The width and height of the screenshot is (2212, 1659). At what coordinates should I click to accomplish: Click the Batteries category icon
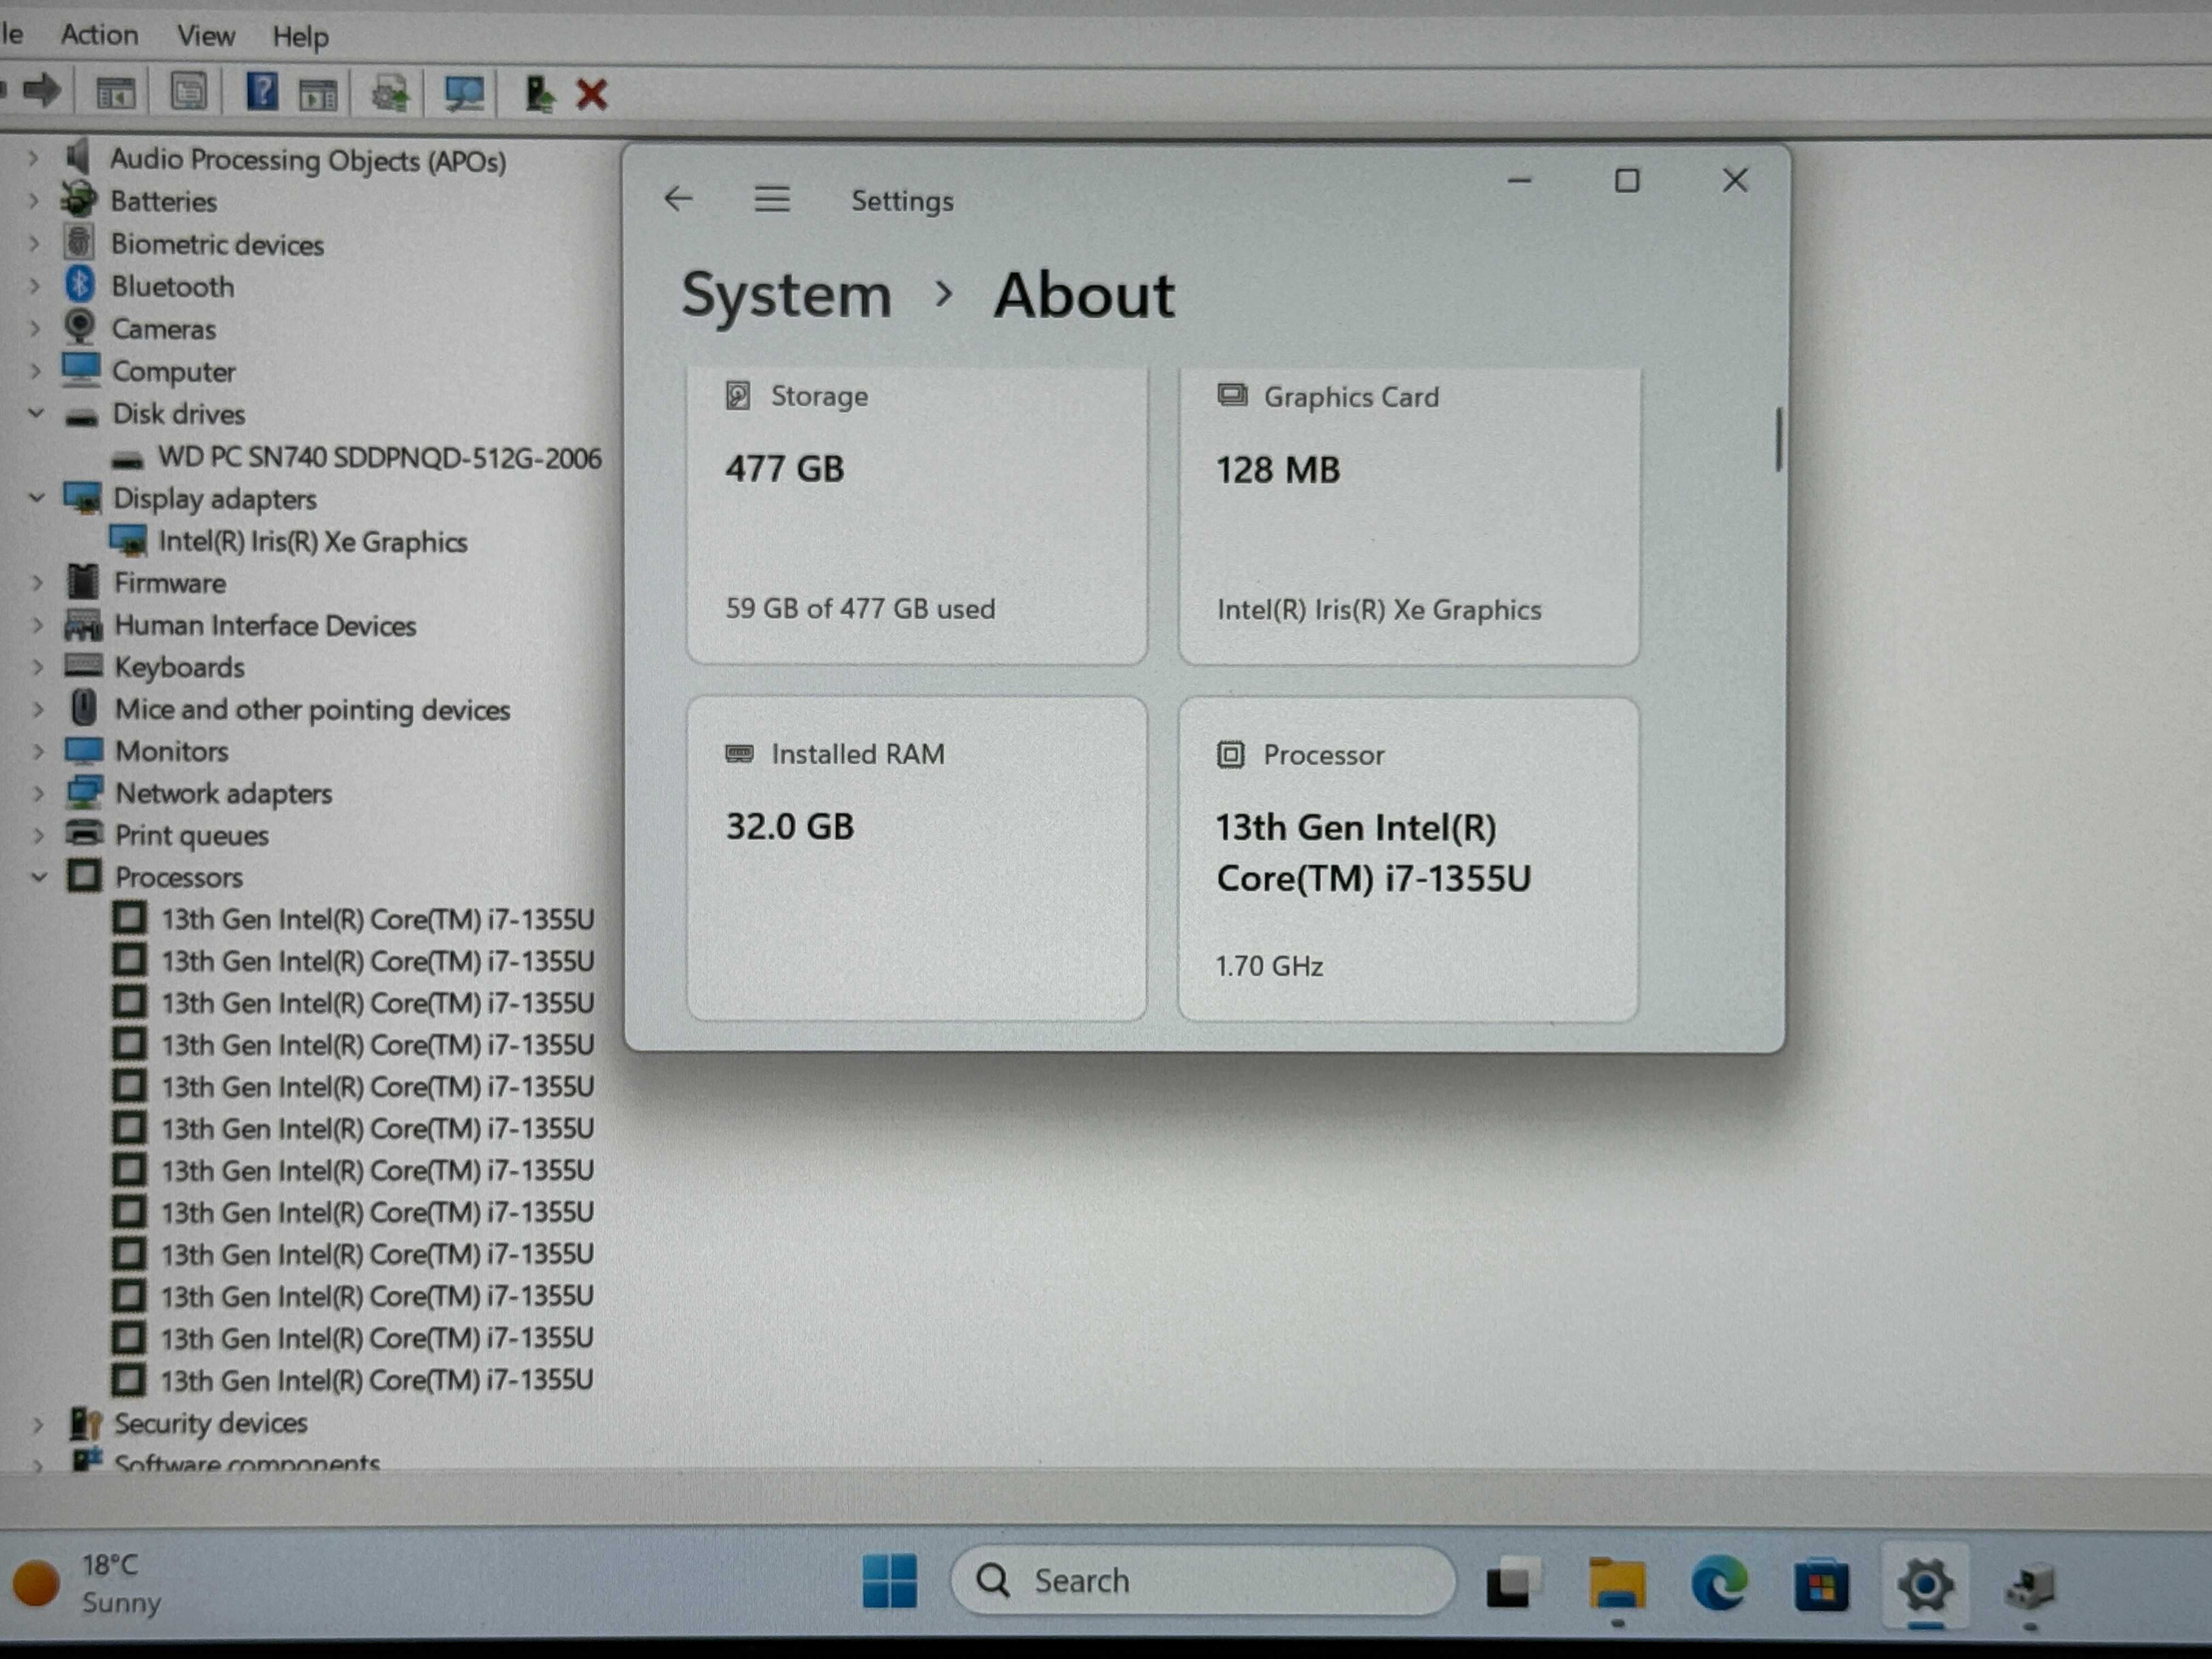click(78, 200)
